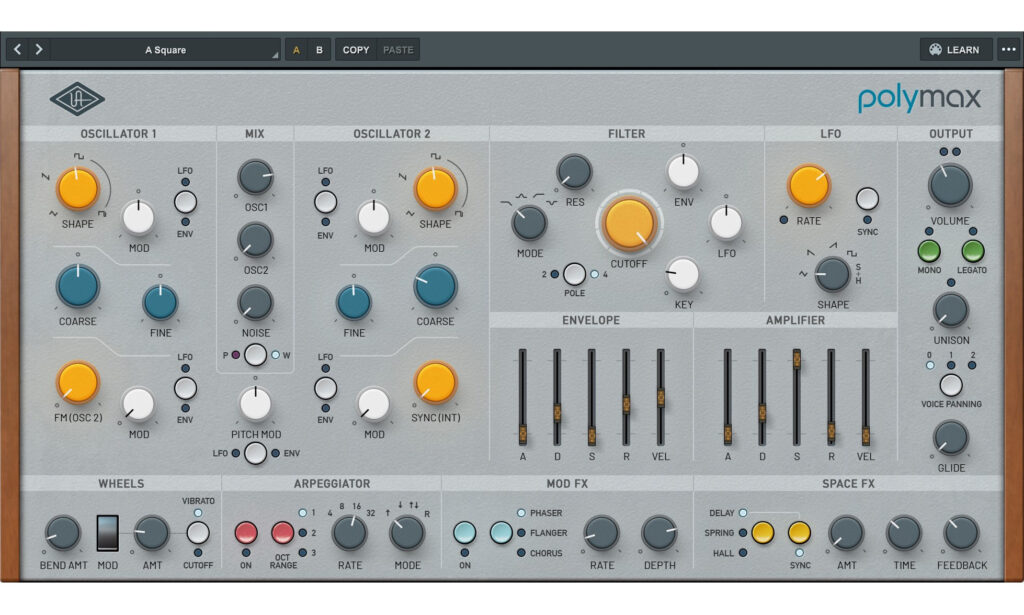Select preset slot A
Viewport: 1024px width, 615px height.
coord(297,48)
